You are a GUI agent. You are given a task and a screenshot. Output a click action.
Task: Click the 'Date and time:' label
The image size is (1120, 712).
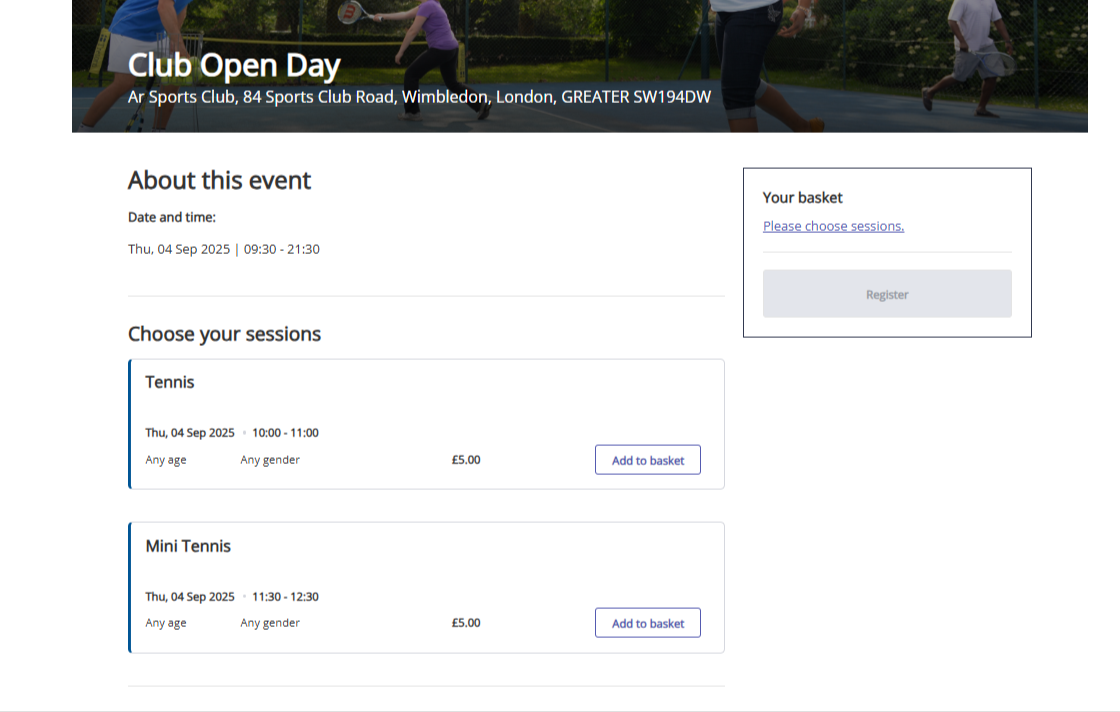[171, 217]
